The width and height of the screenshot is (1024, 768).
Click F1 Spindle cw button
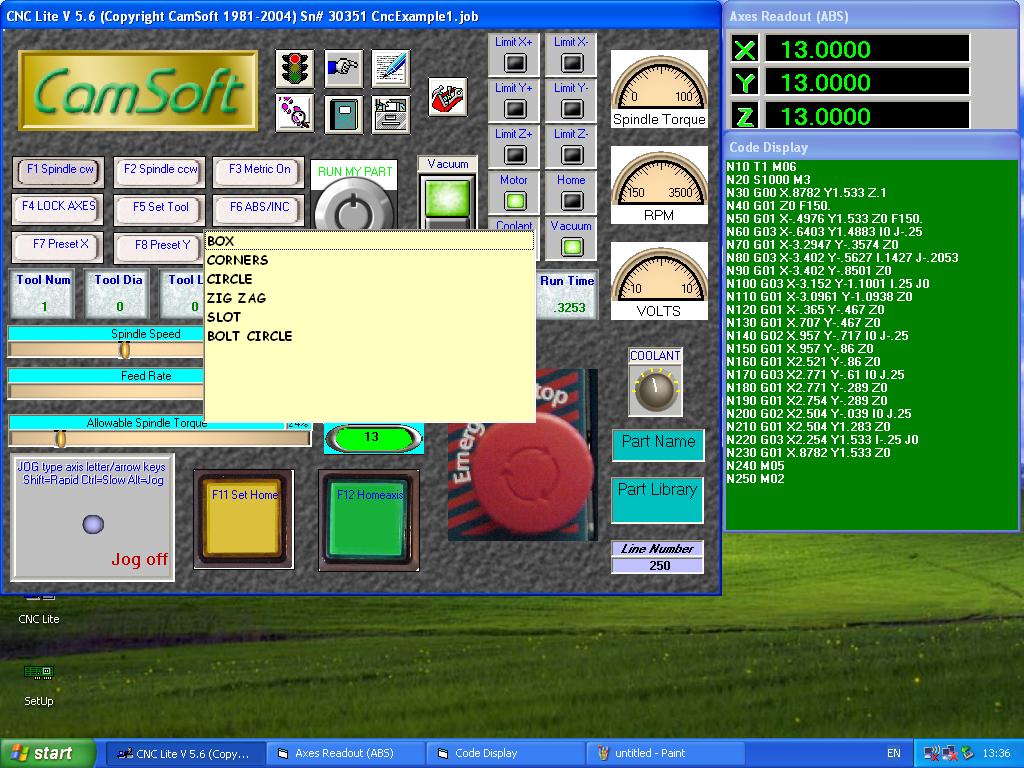click(59, 171)
